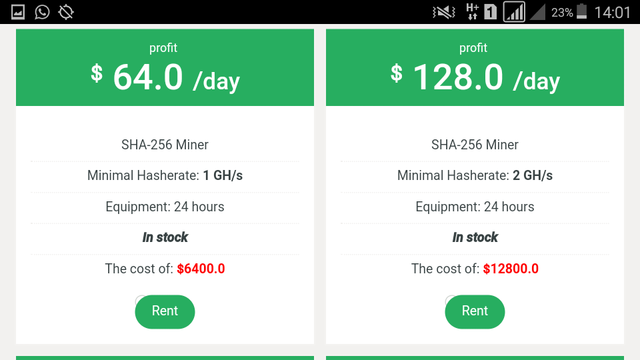Tap the red $6400.0 cost value
The image size is (640, 360).
point(201,269)
